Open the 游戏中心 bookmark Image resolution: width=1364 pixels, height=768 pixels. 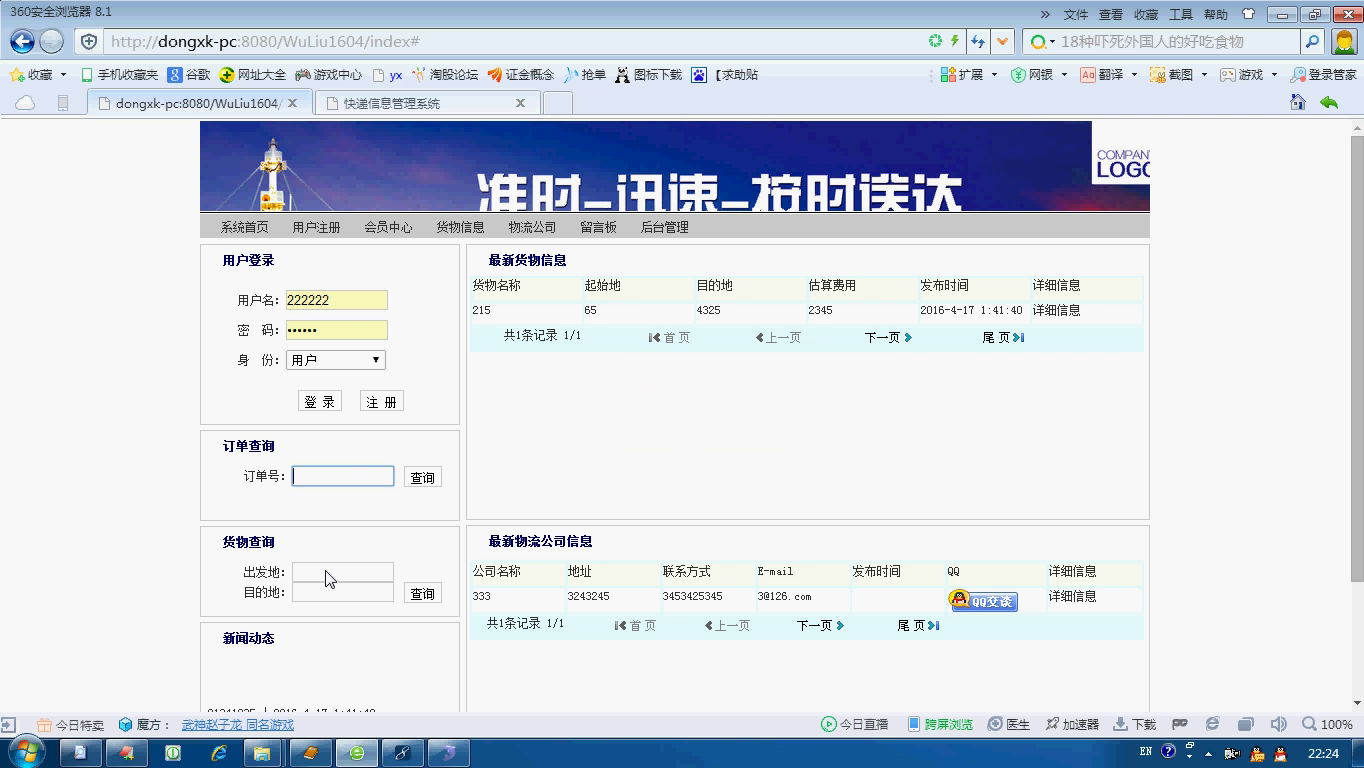pyautogui.click(x=328, y=75)
